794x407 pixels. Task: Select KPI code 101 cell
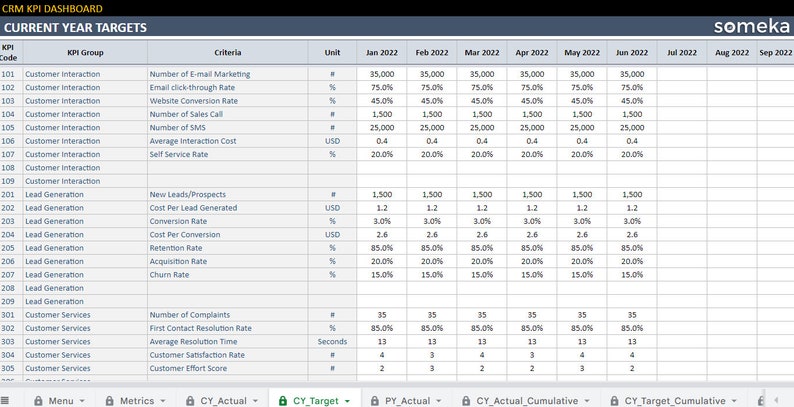coord(11,74)
